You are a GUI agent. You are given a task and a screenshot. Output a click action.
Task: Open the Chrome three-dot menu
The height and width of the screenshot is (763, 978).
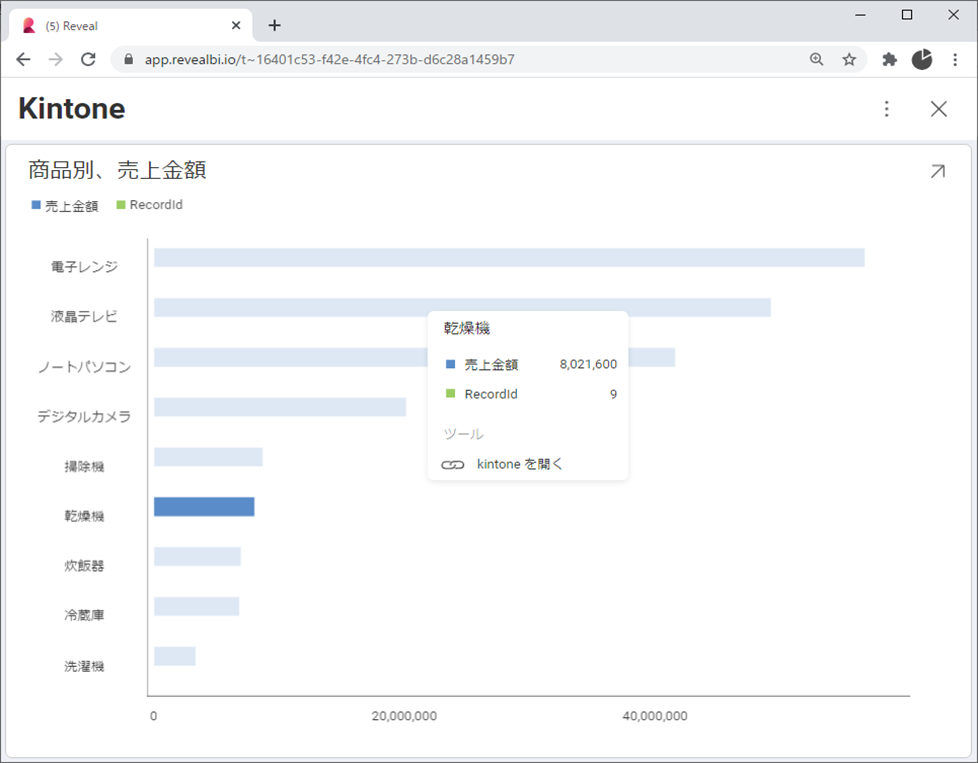point(955,59)
